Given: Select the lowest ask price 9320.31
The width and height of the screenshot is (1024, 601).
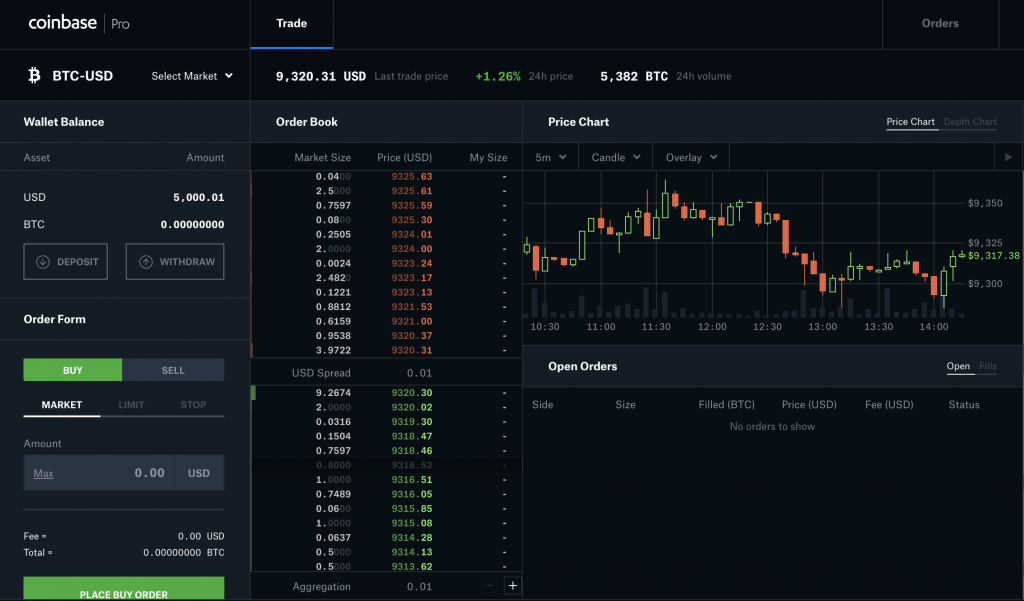Looking at the screenshot, I should [412, 350].
